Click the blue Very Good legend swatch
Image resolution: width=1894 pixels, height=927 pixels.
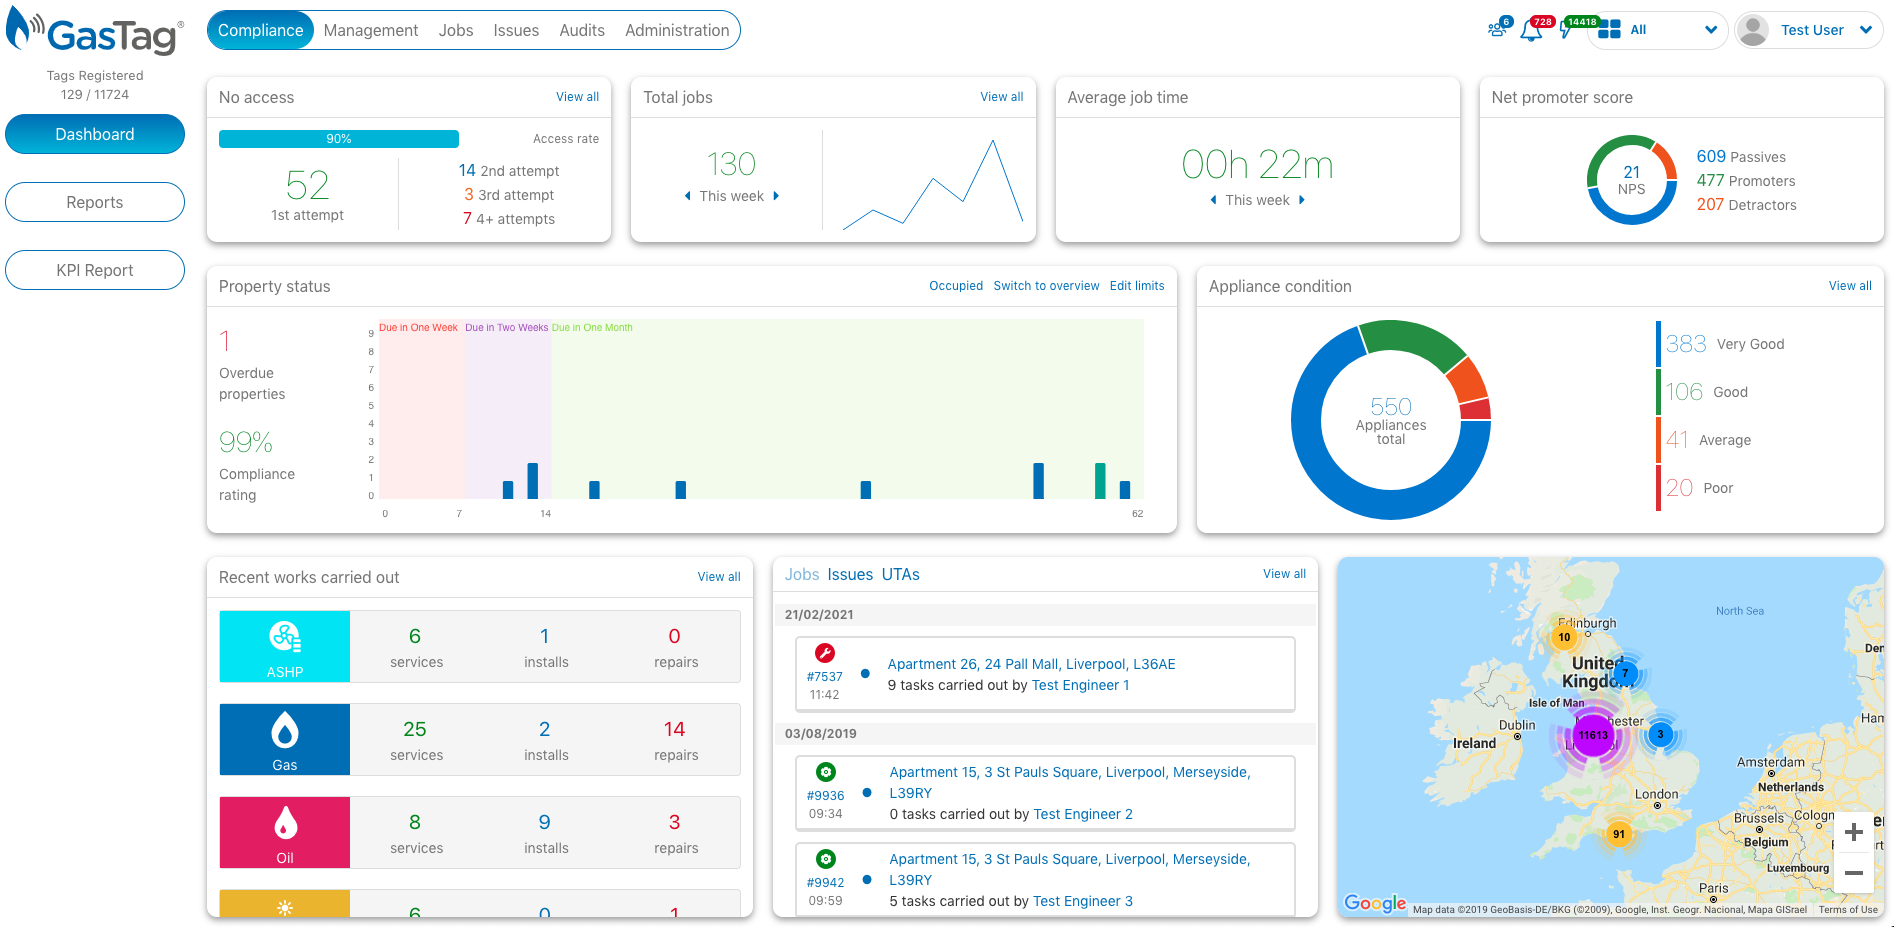click(x=1658, y=344)
